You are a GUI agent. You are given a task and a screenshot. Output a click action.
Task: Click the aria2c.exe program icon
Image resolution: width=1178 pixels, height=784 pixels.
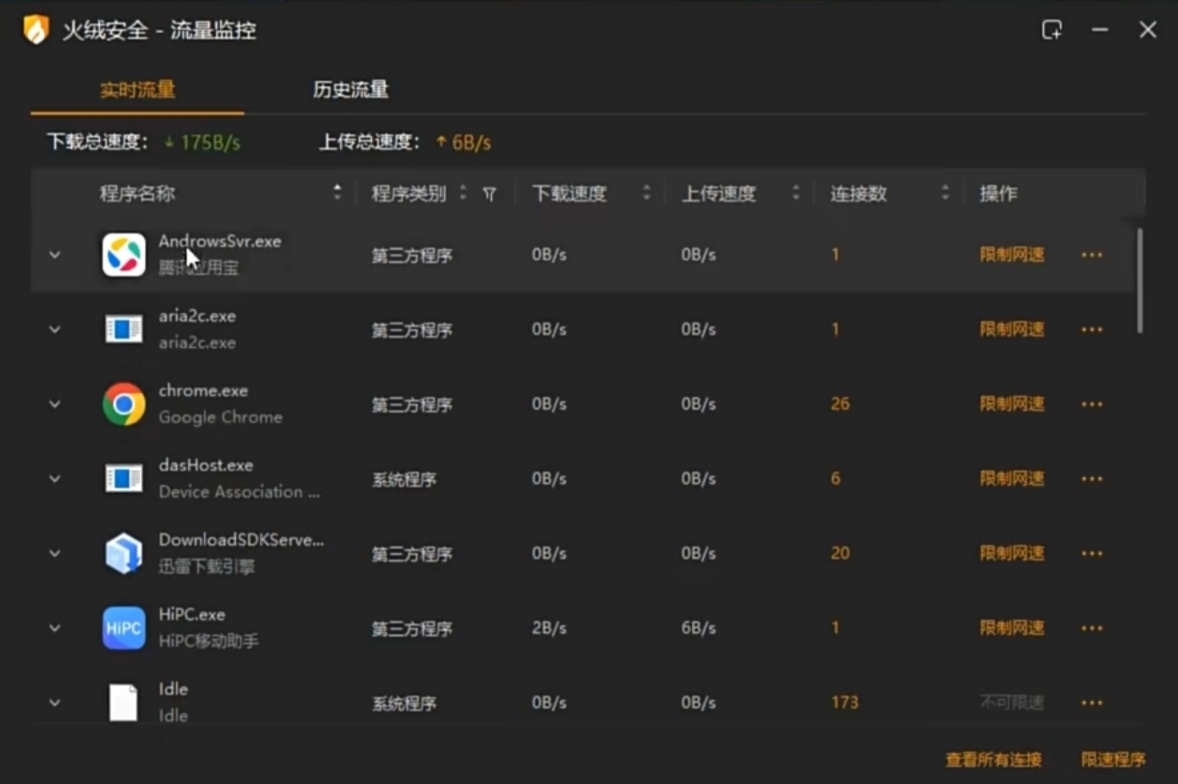(124, 329)
